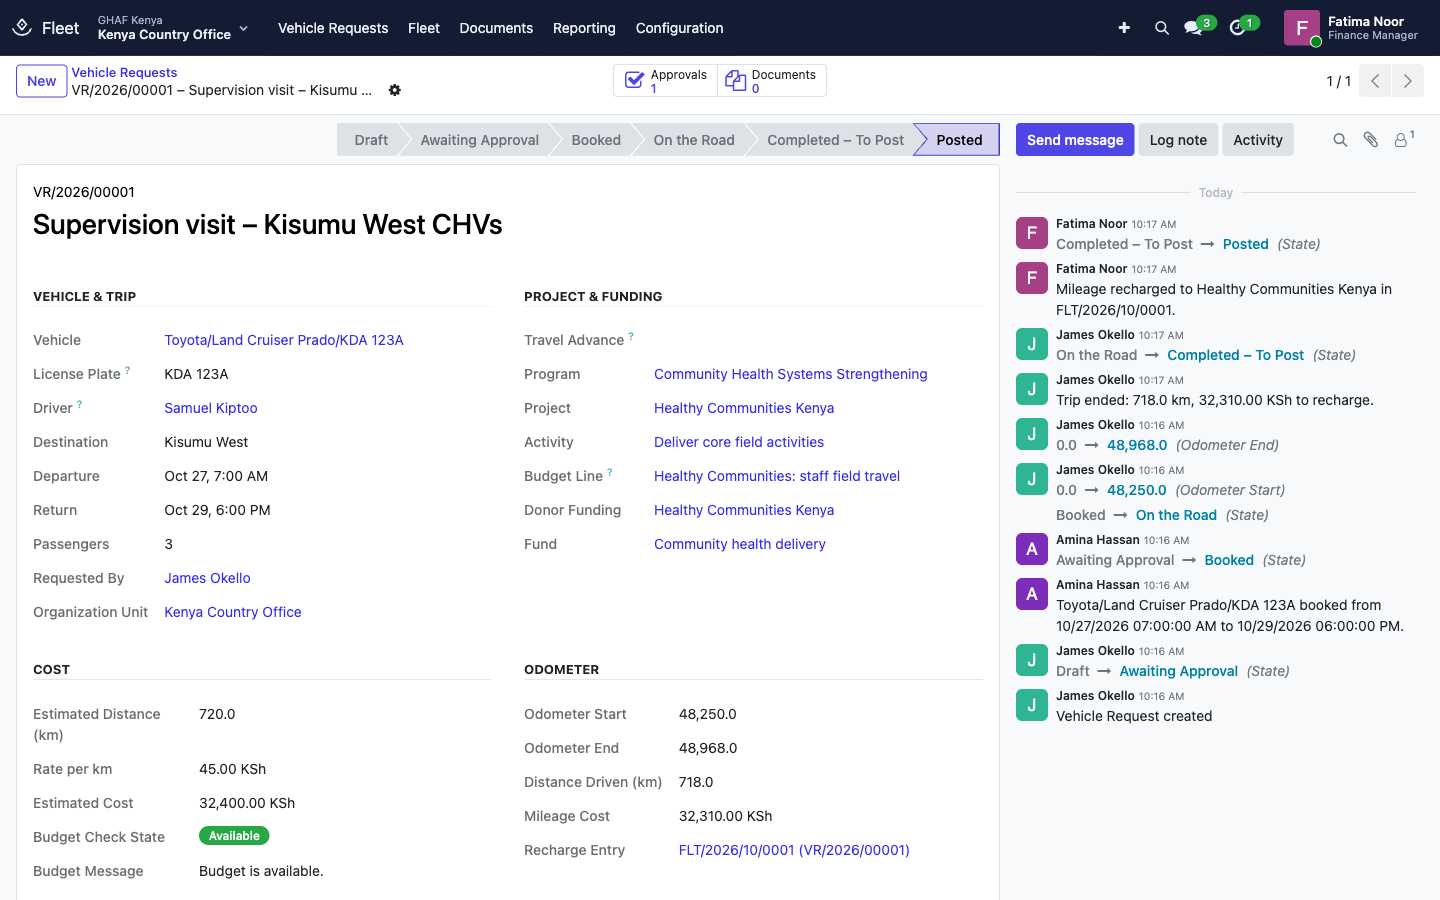The image size is (1440, 900).
Task: Go to previous record arrow
Action: point(1375,81)
